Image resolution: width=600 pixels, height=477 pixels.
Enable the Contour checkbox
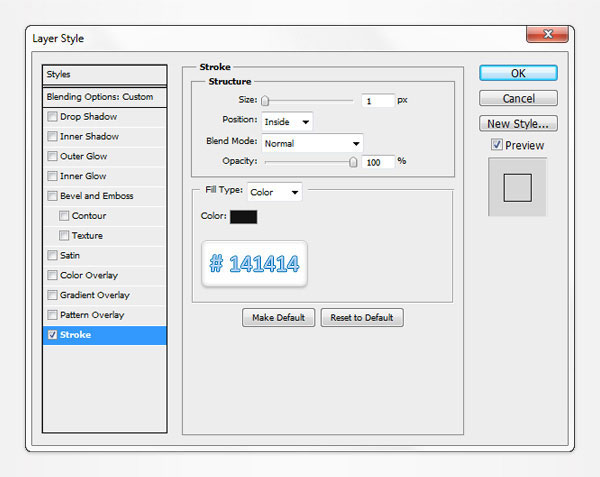click(64, 216)
